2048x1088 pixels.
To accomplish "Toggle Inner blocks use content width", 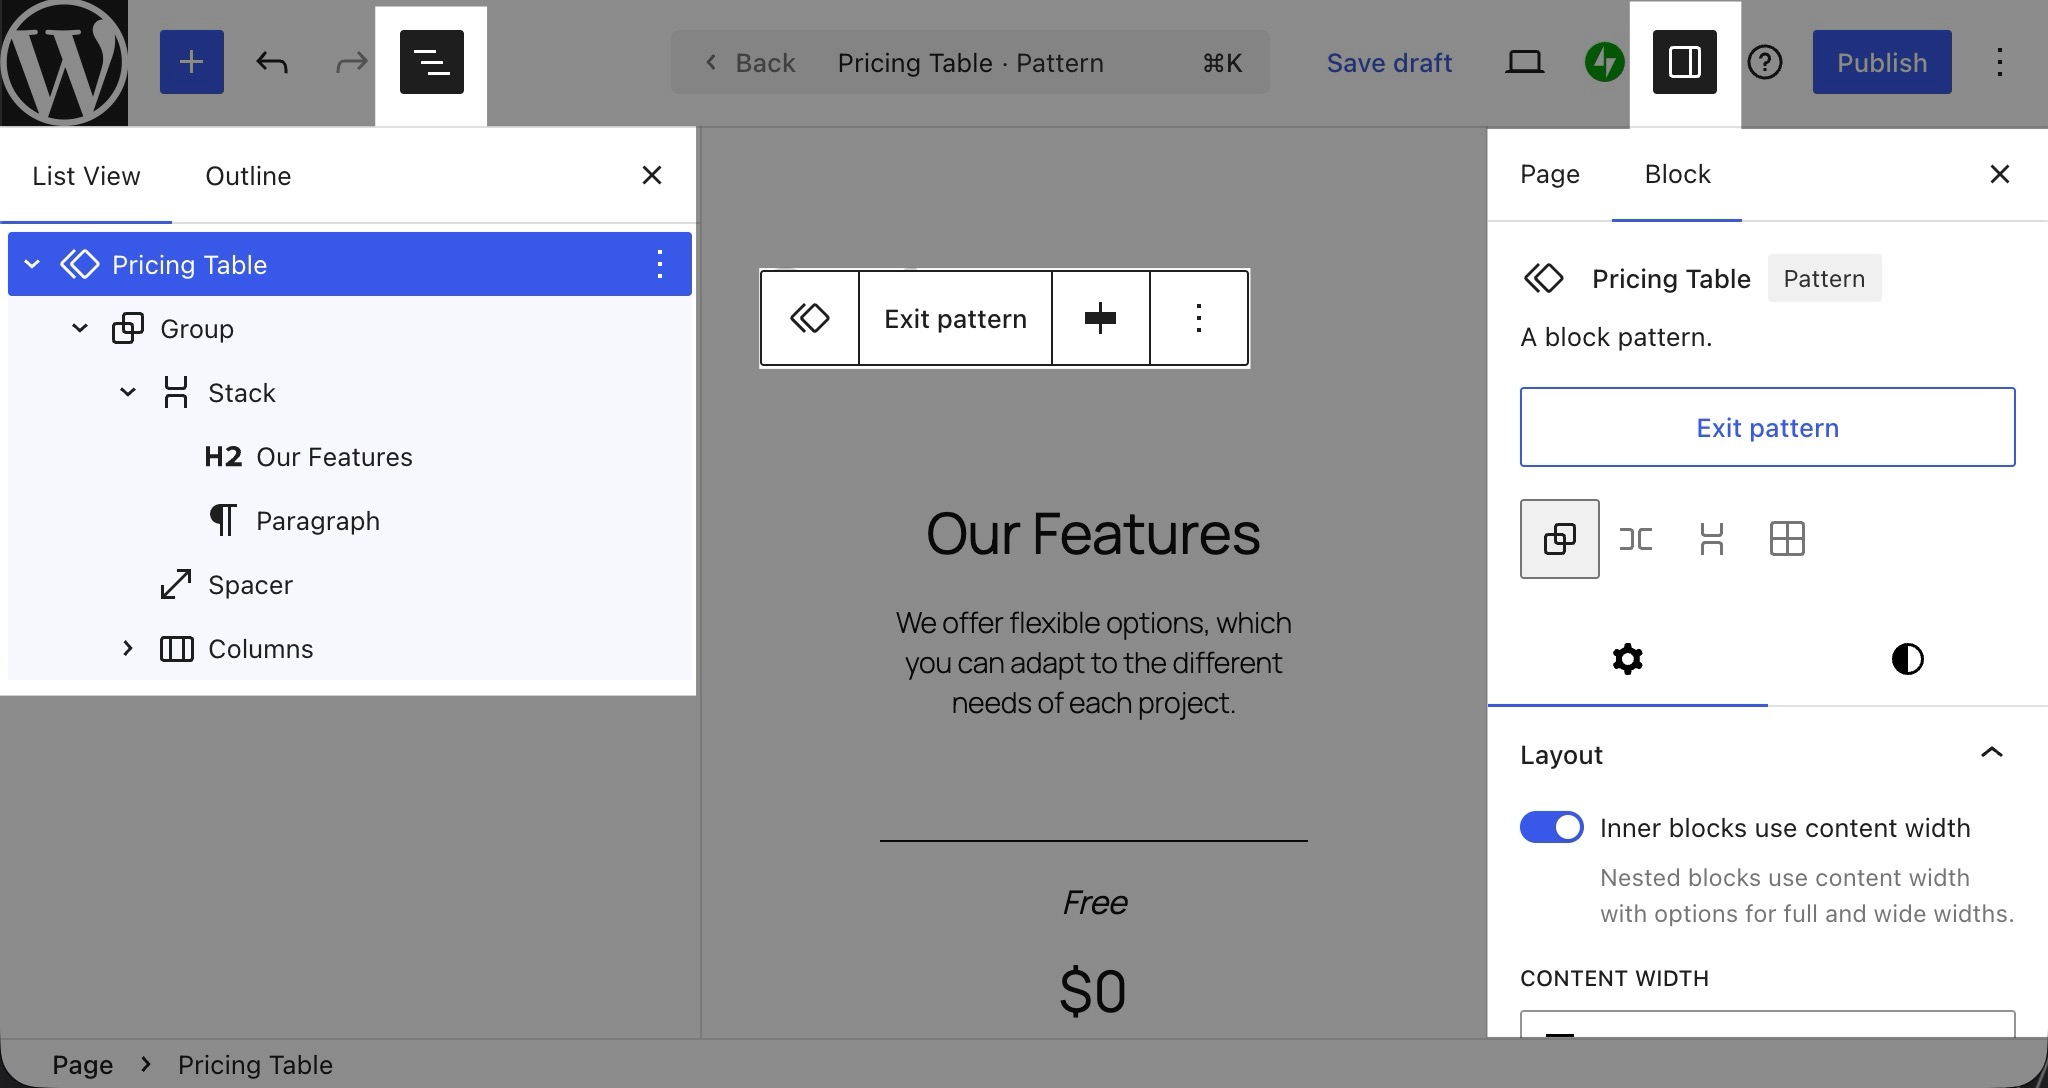I will pos(1551,827).
